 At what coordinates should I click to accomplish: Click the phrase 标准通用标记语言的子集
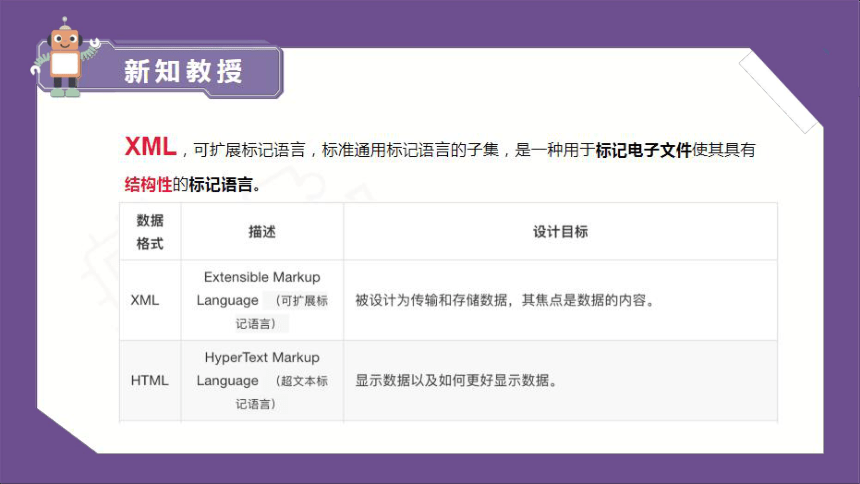point(410,150)
